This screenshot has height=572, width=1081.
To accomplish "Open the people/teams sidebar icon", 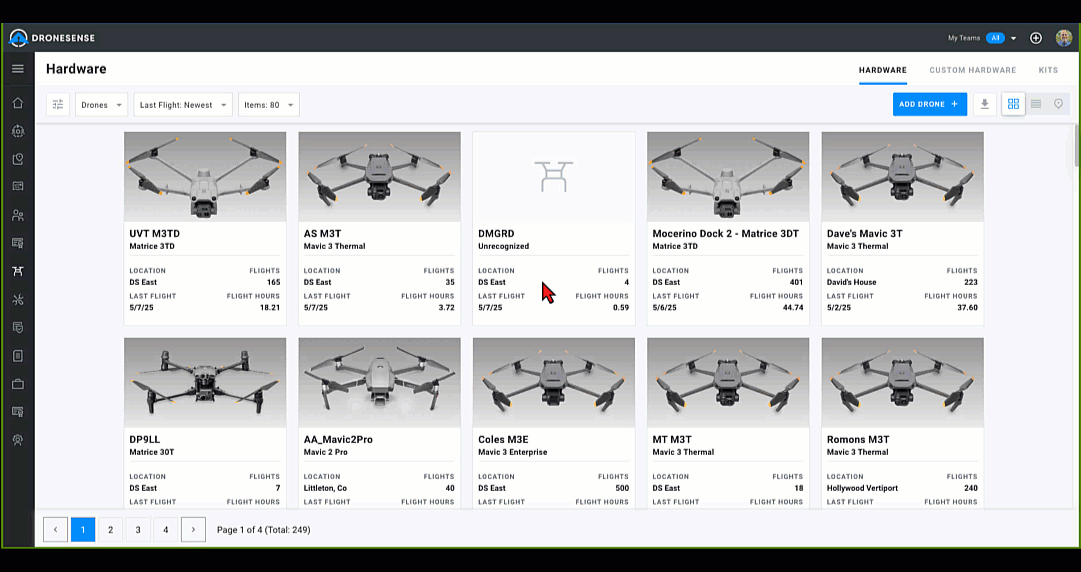I will (18, 216).
